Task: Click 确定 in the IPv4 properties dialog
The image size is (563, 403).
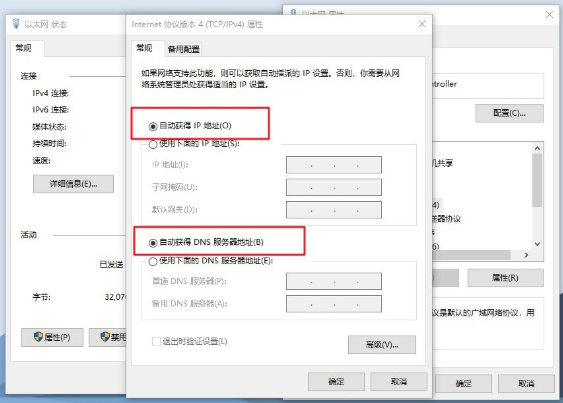Action: pyautogui.click(x=336, y=381)
